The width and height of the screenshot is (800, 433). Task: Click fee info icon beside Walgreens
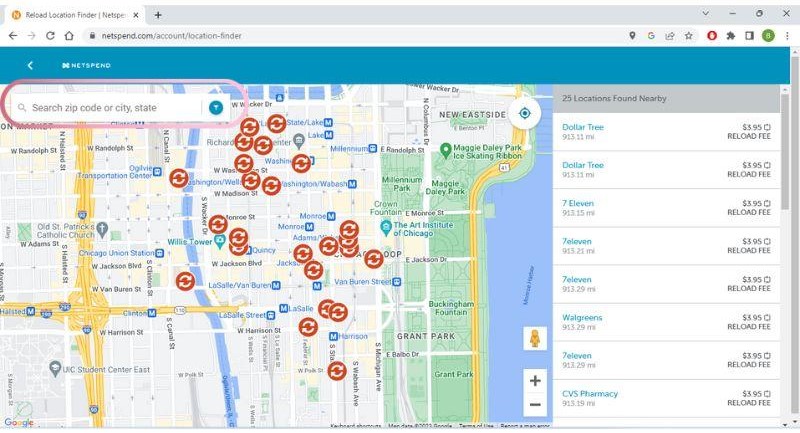tap(767, 317)
